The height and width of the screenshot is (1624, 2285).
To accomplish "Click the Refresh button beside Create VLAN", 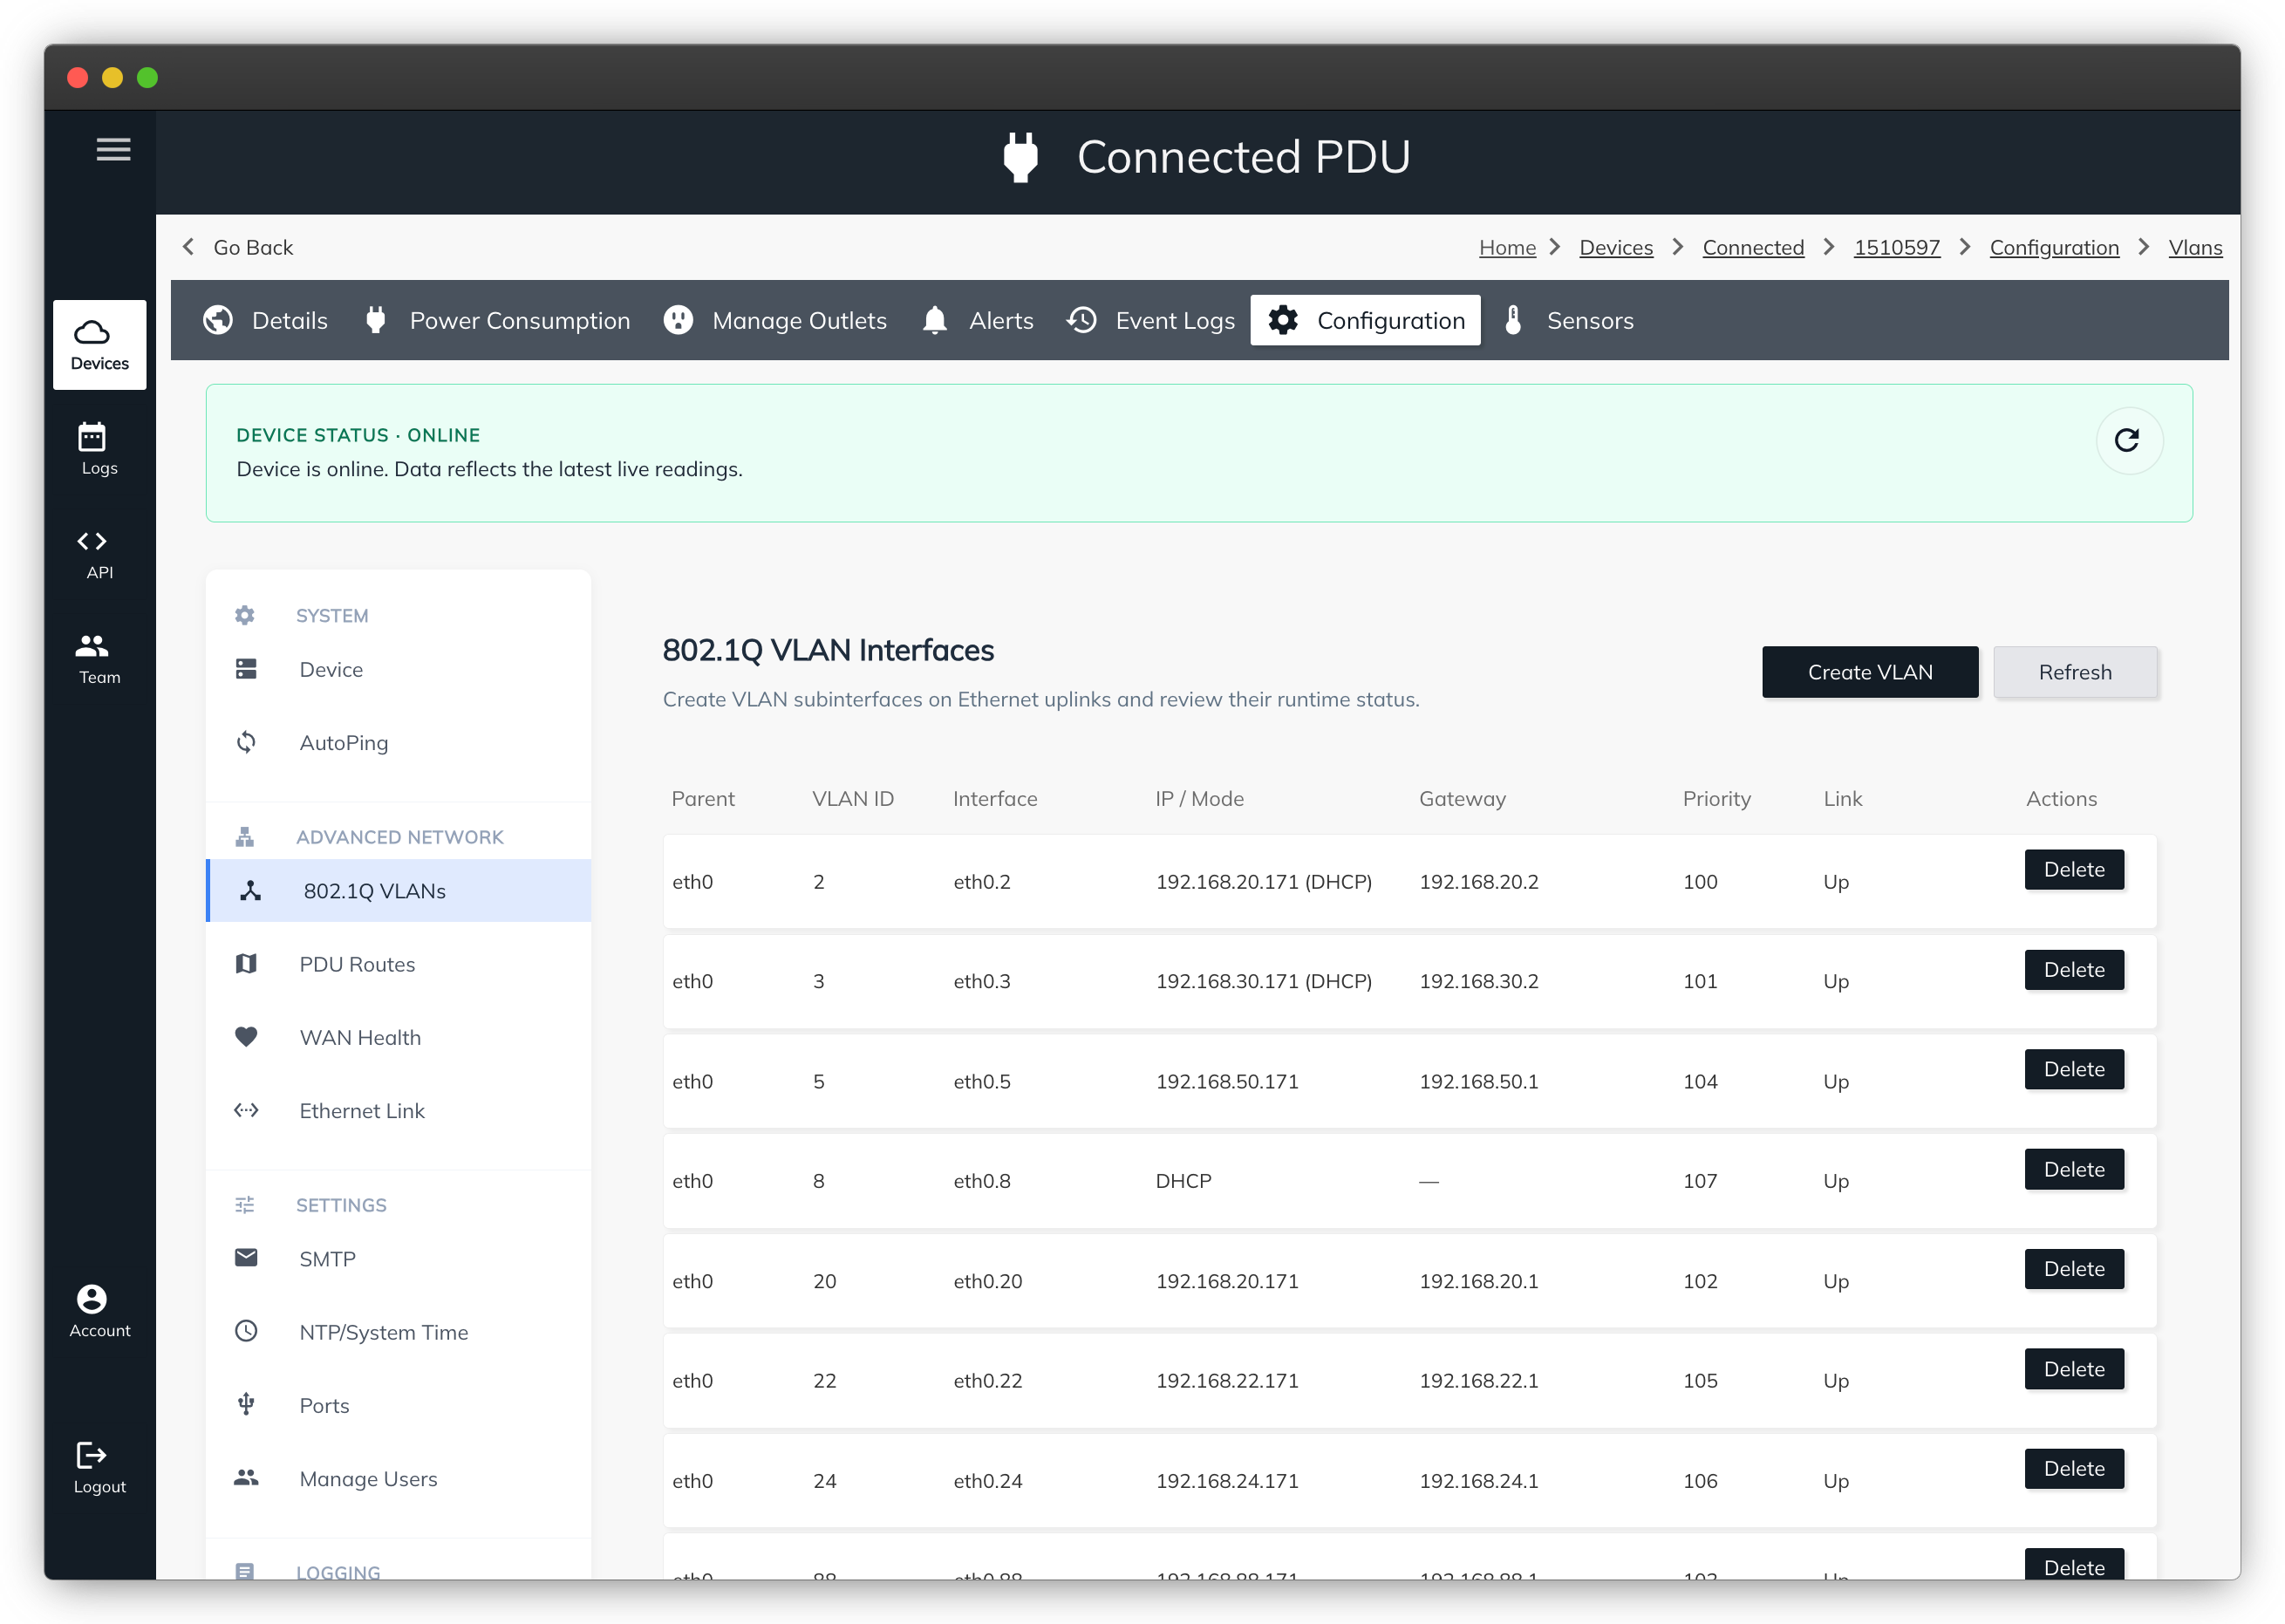I will (x=2074, y=672).
